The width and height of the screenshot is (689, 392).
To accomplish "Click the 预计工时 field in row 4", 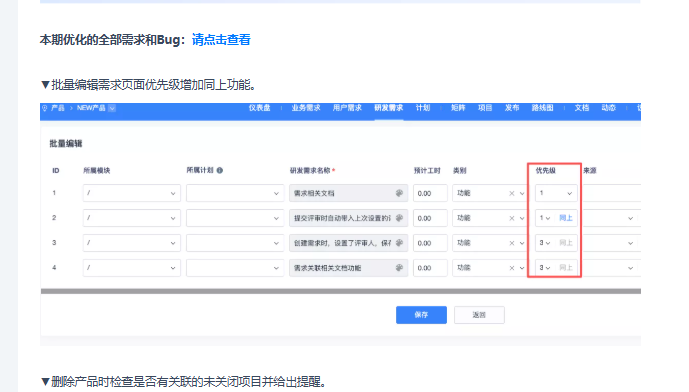I will pyautogui.click(x=430, y=268).
